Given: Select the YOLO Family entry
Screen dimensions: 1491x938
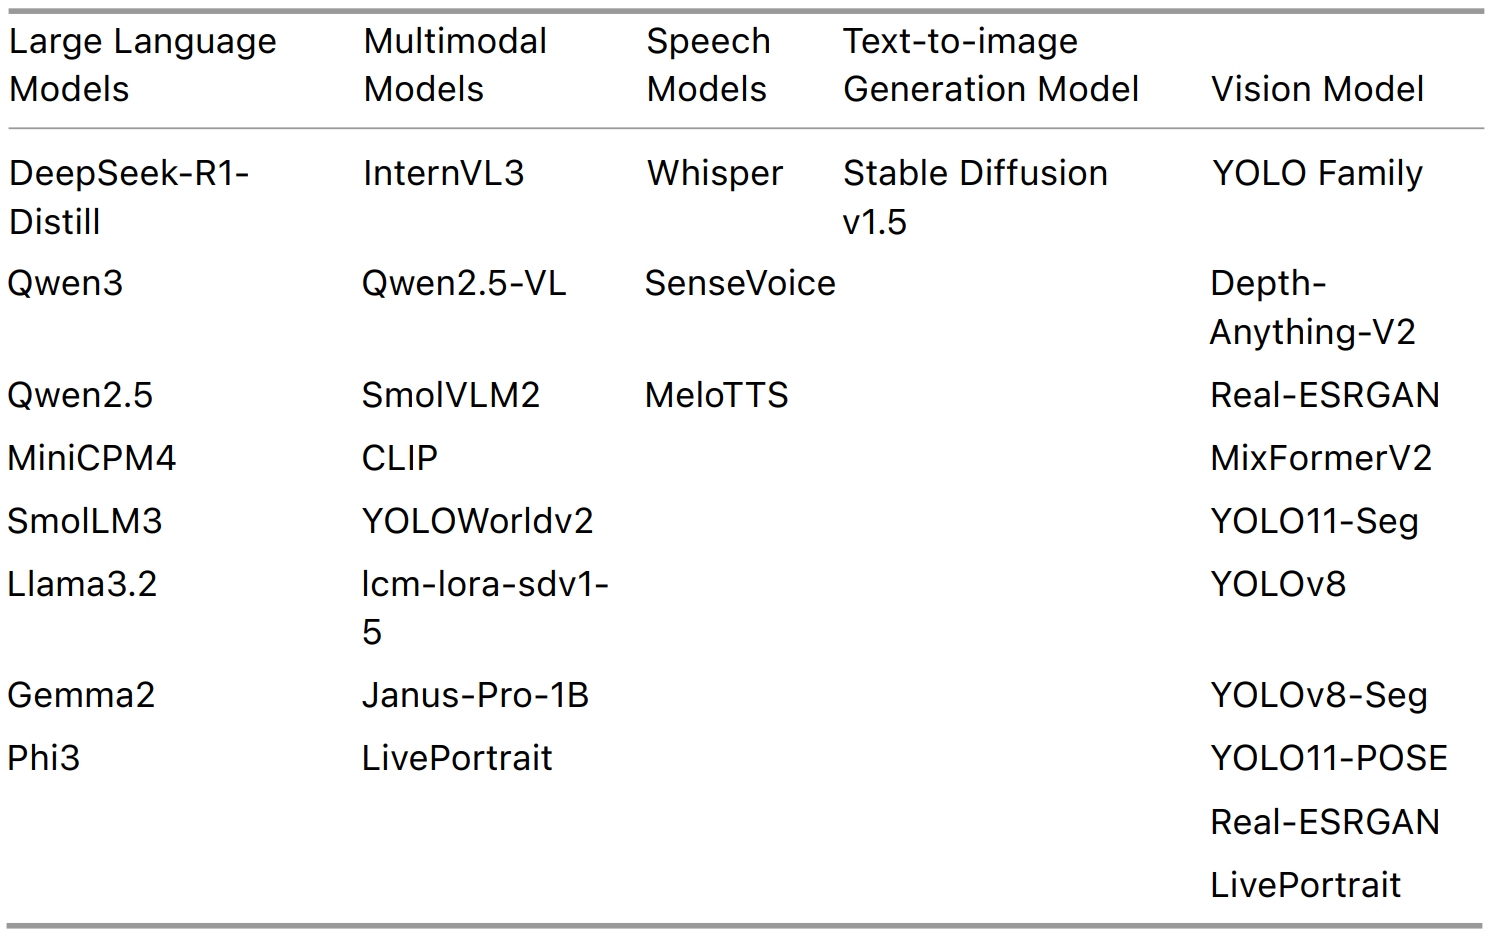Looking at the screenshot, I should [1317, 173].
